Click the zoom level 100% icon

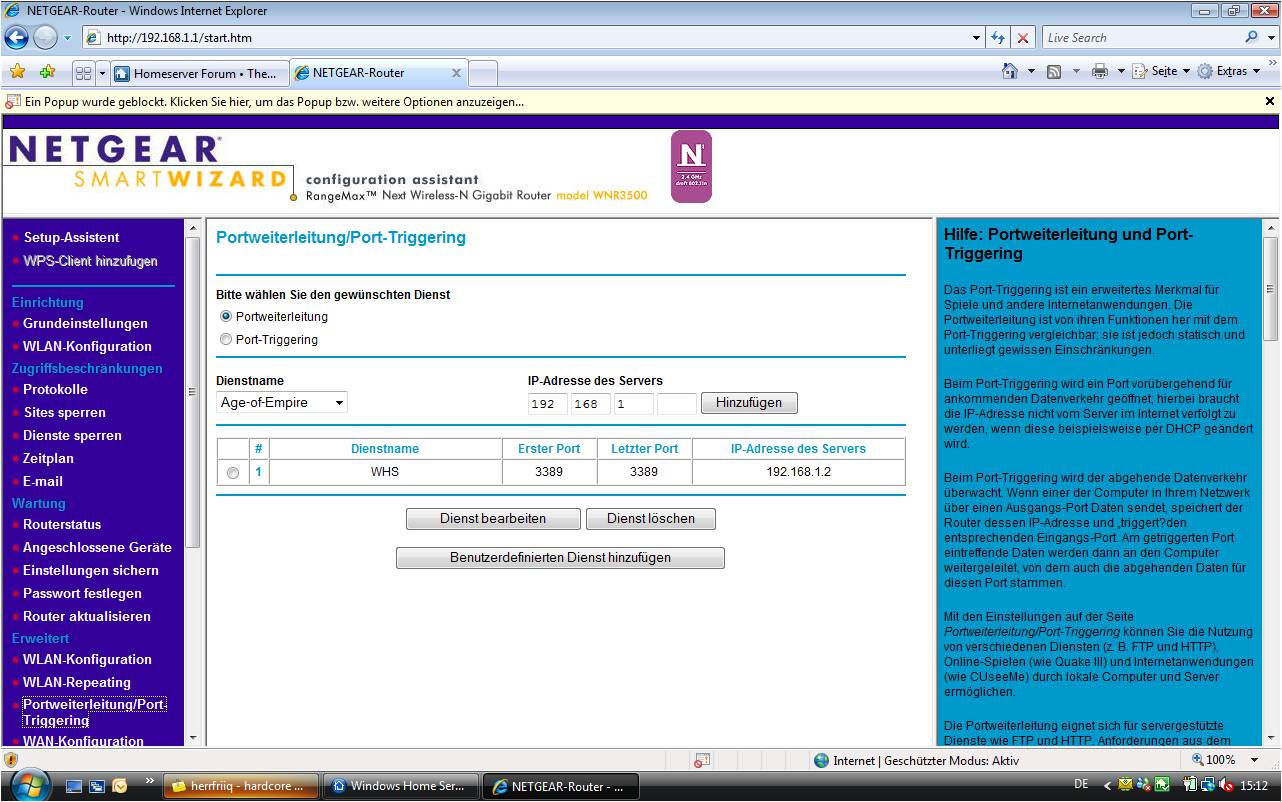tap(1198, 760)
